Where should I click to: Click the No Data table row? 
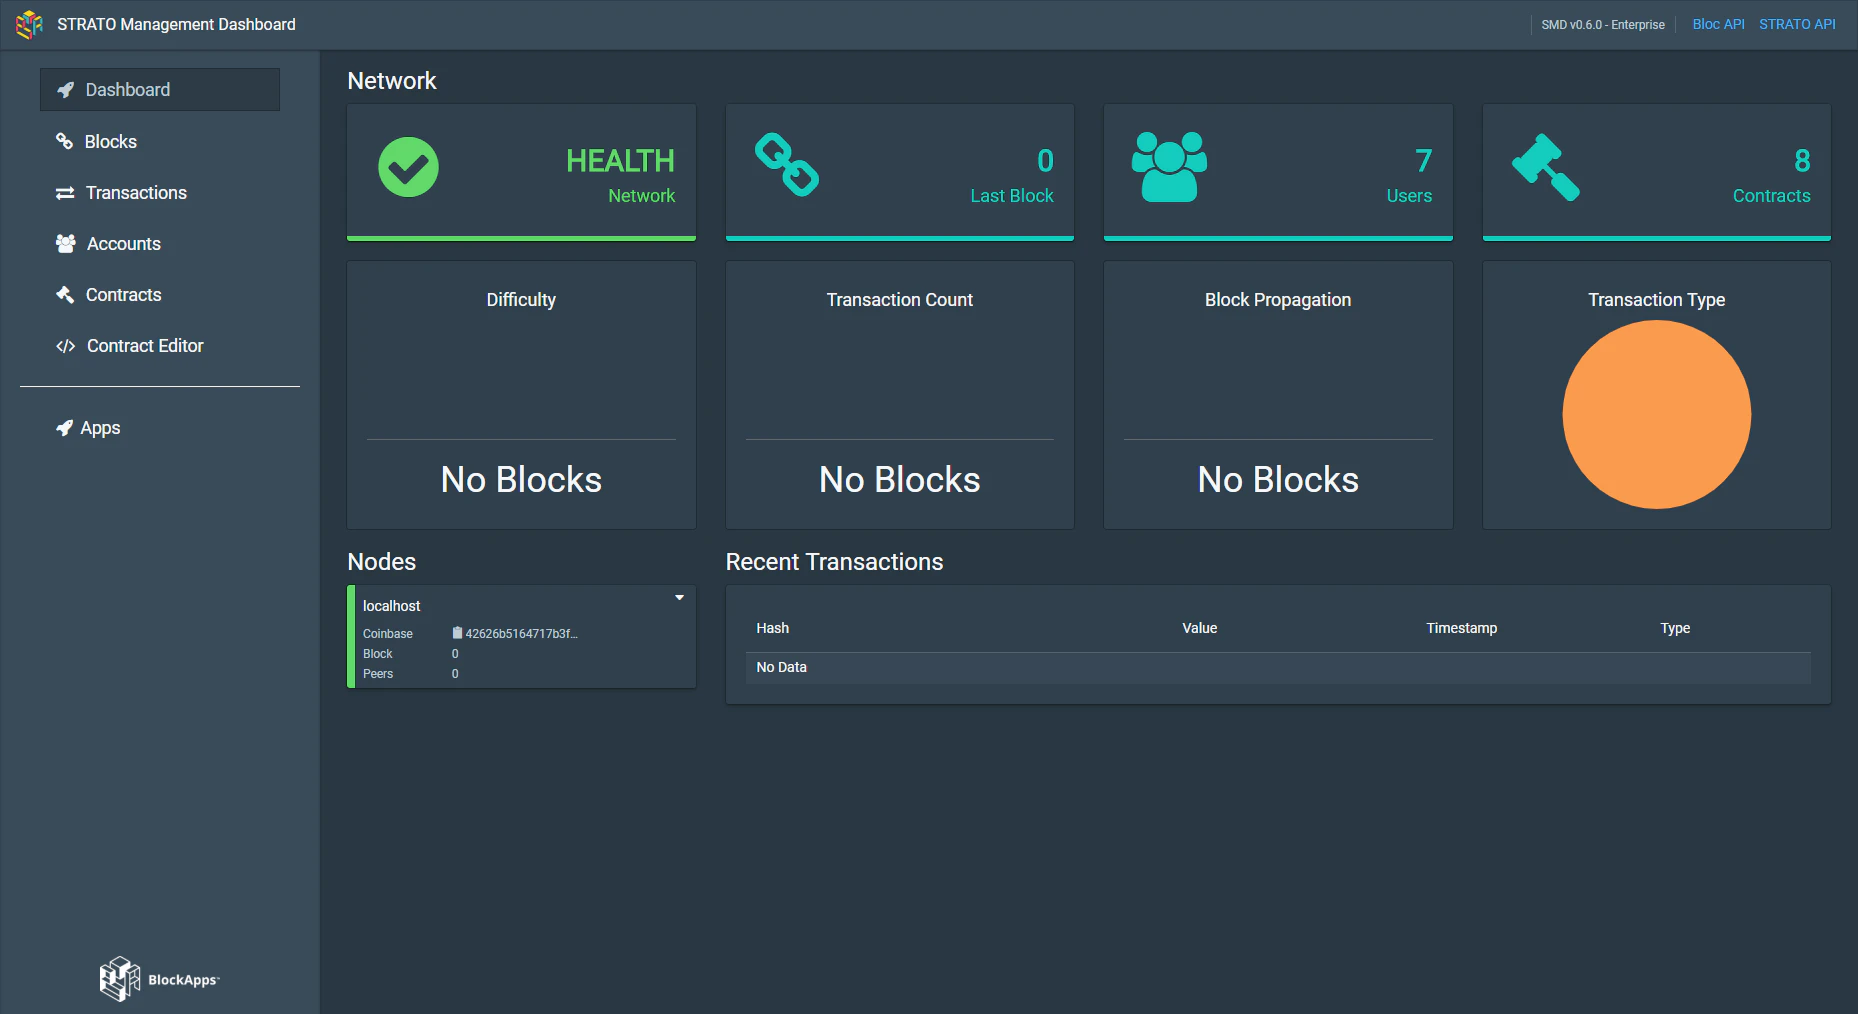[x=1278, y=668]
